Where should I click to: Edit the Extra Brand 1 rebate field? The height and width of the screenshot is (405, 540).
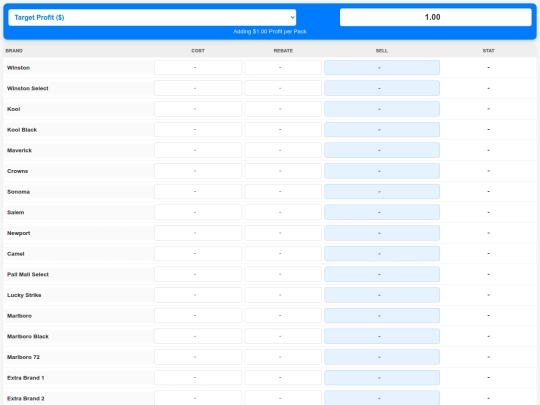[283, 377]
